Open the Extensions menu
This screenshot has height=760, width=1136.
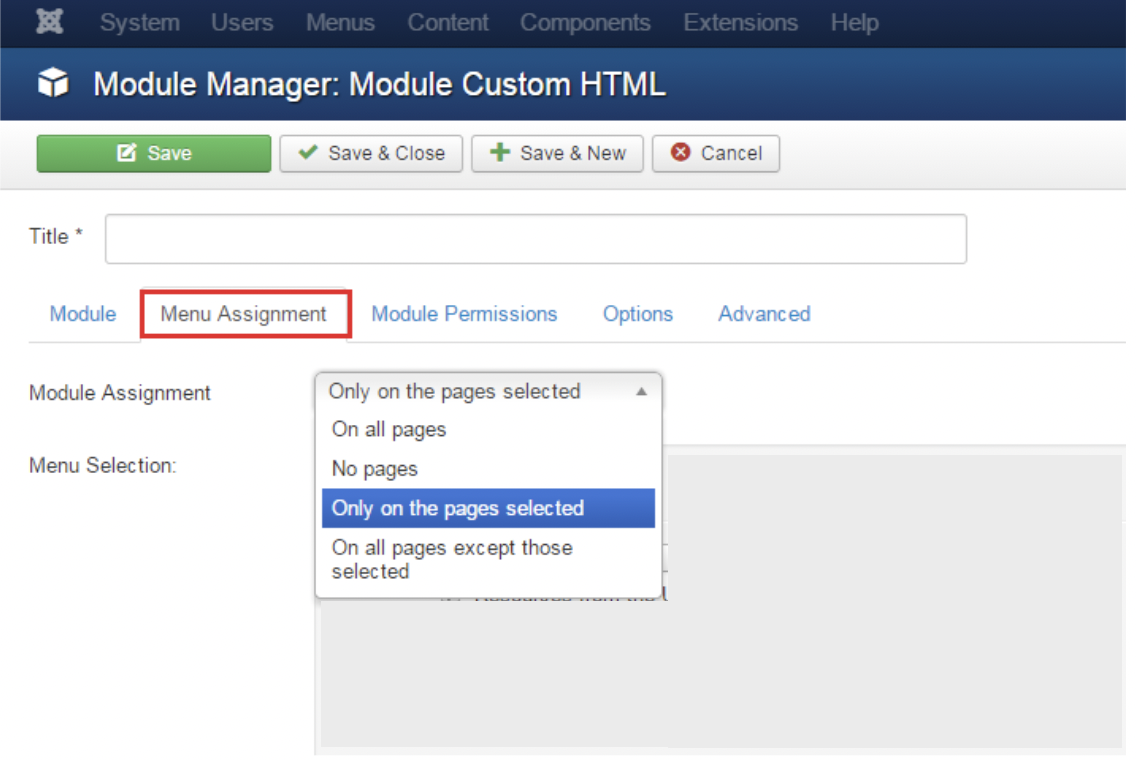pos(740,23)
